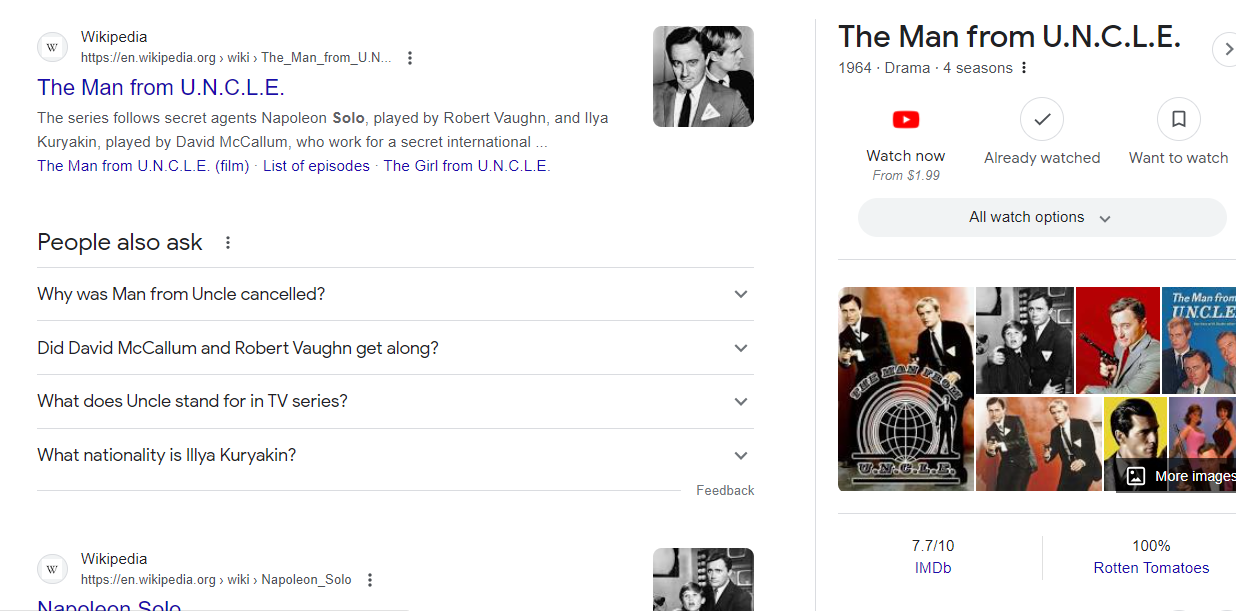Click 1964 · Drama · 4 seasons subtitle

click(x=925, y=68)
